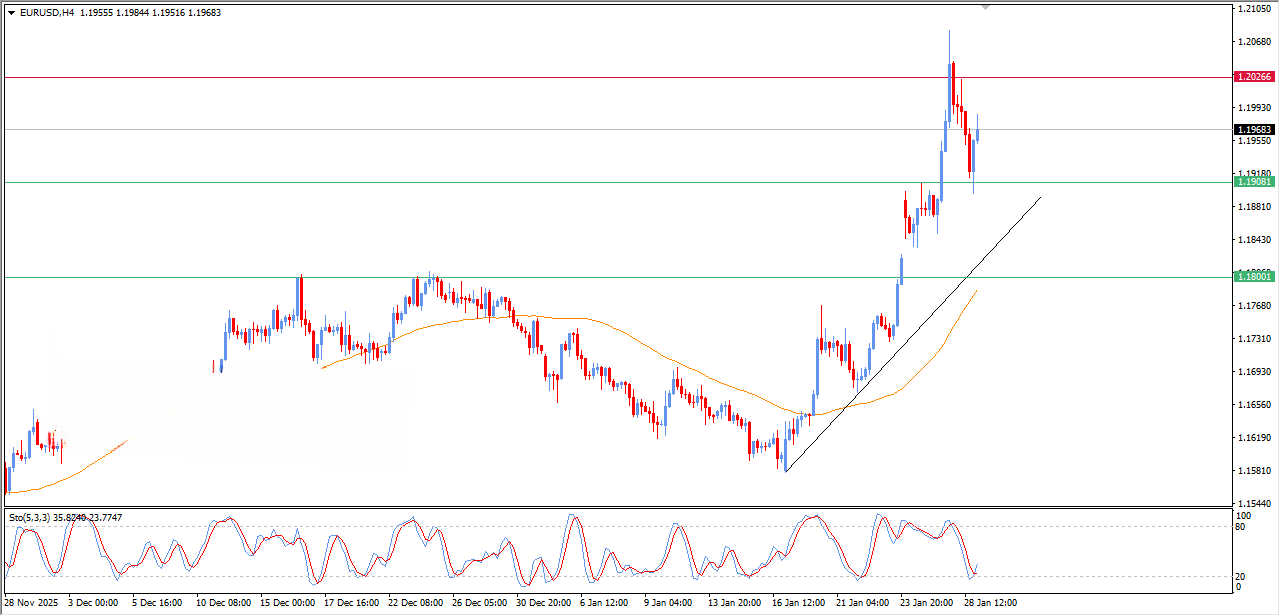Click the stochastic 20 level label
This screenshot has width=1280, height=616.
pos(1240,576)
